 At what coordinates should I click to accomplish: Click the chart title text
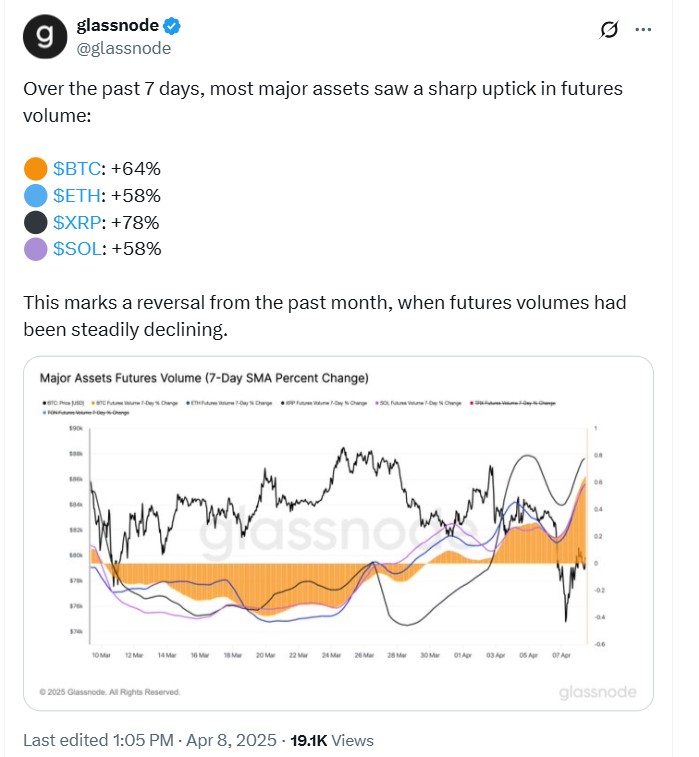tap(204, 378)
